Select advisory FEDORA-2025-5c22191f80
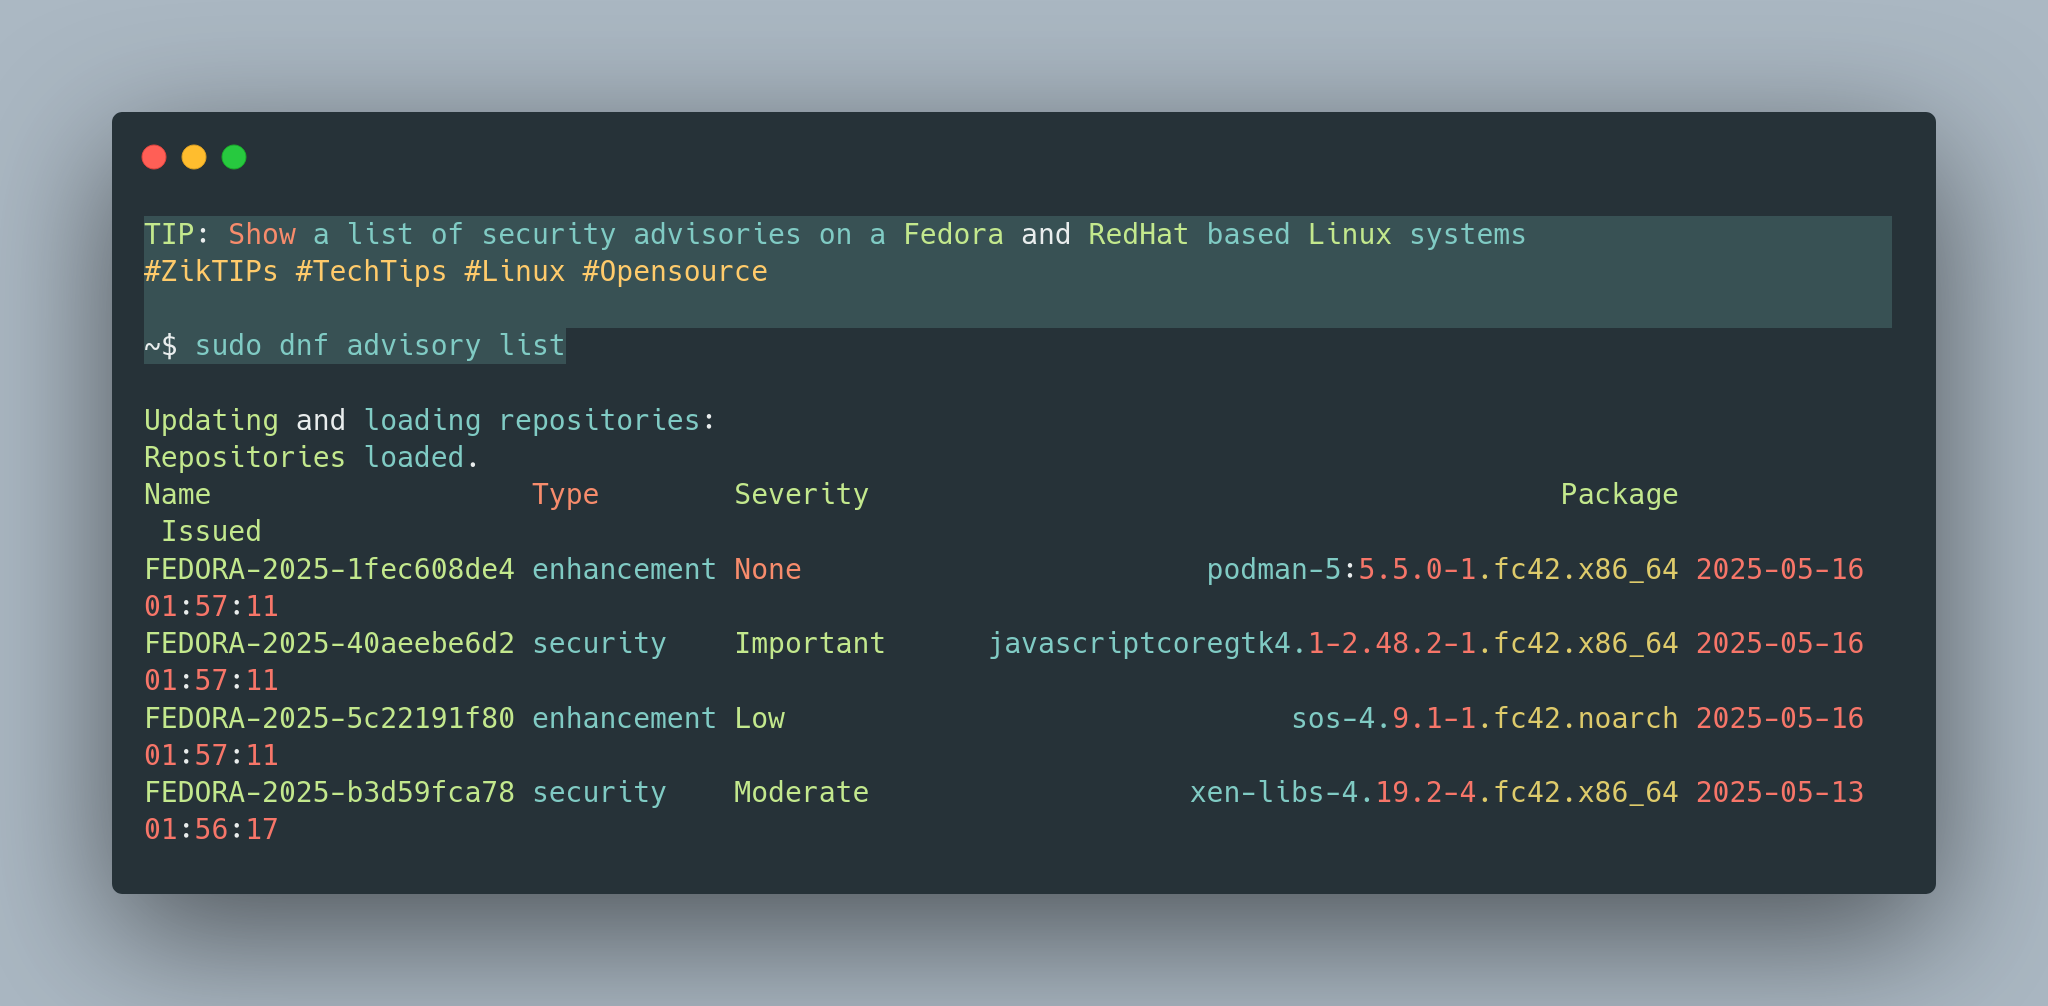The height and width of the screenshot is (1006, 2048). [x=329, y=719]
